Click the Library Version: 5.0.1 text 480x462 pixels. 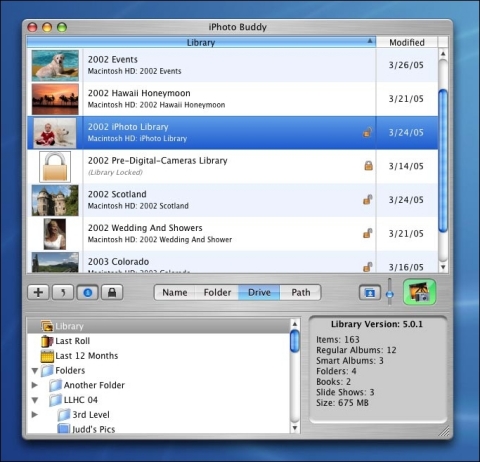tap(377, 324)
